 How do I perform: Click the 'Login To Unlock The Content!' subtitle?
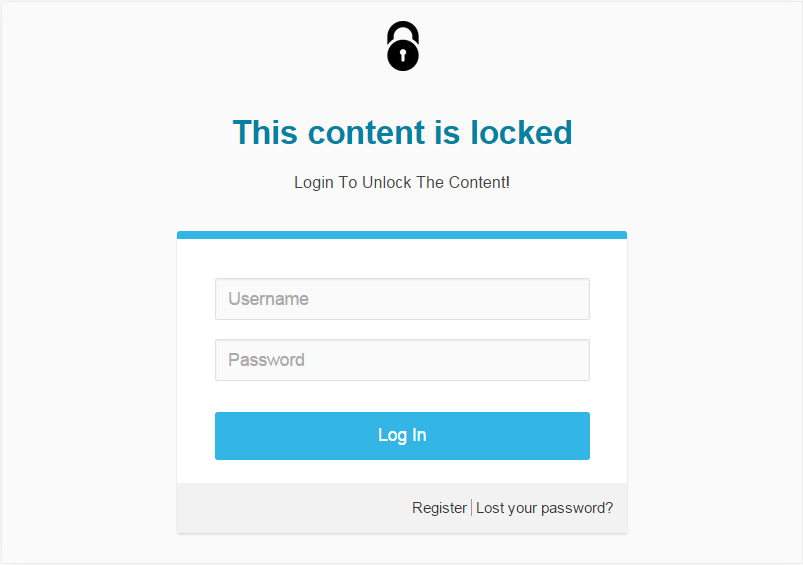click(402, 182)
